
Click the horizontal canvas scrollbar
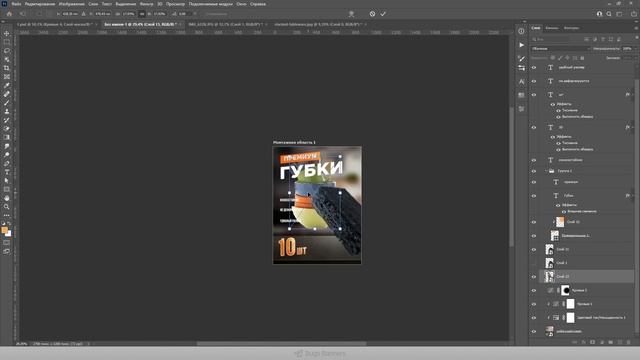(x=282, y=343)
